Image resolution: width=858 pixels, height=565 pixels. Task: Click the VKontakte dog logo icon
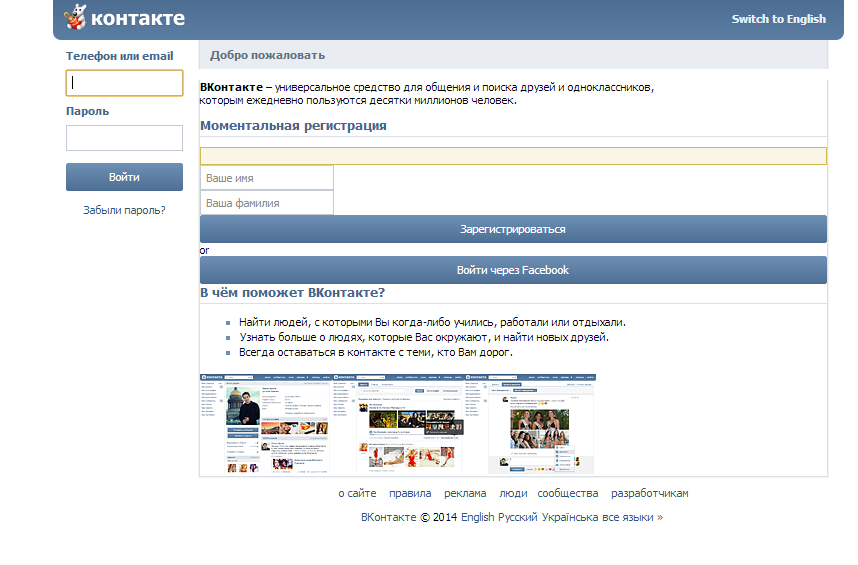click(x=75, y=17)
